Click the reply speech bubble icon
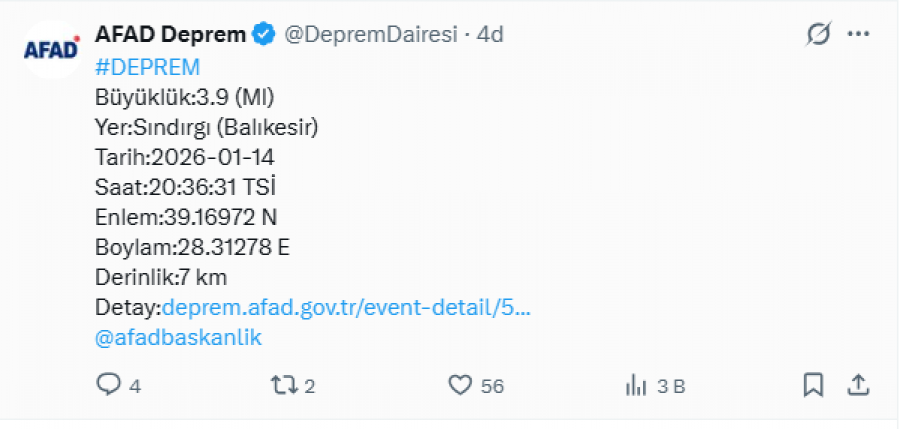Viewport: 900px width, 429px height. [x=108, y=385]
